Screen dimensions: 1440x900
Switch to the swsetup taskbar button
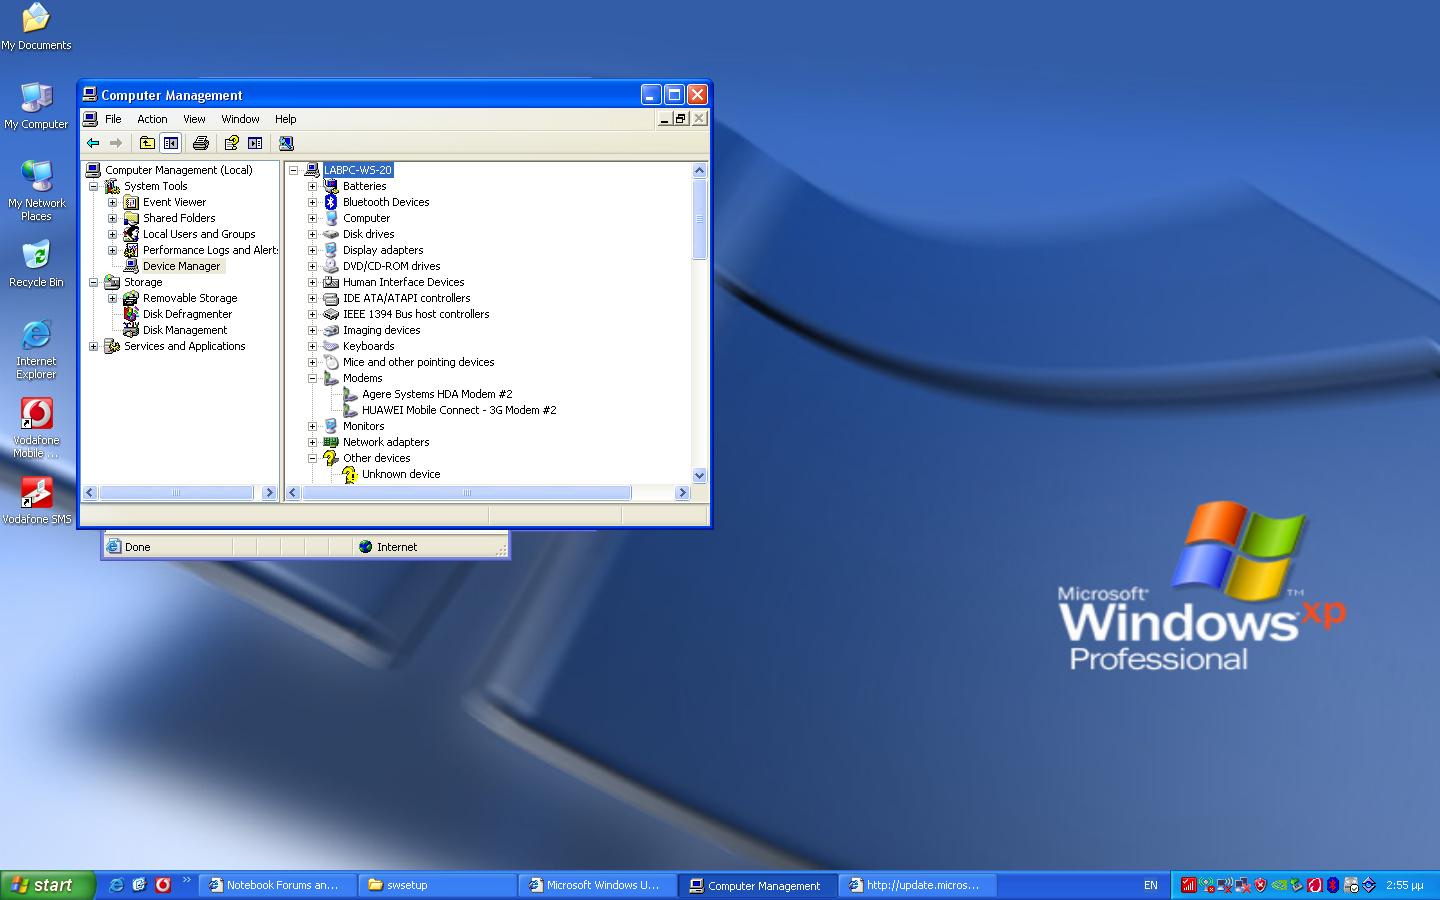pos(437,885)
